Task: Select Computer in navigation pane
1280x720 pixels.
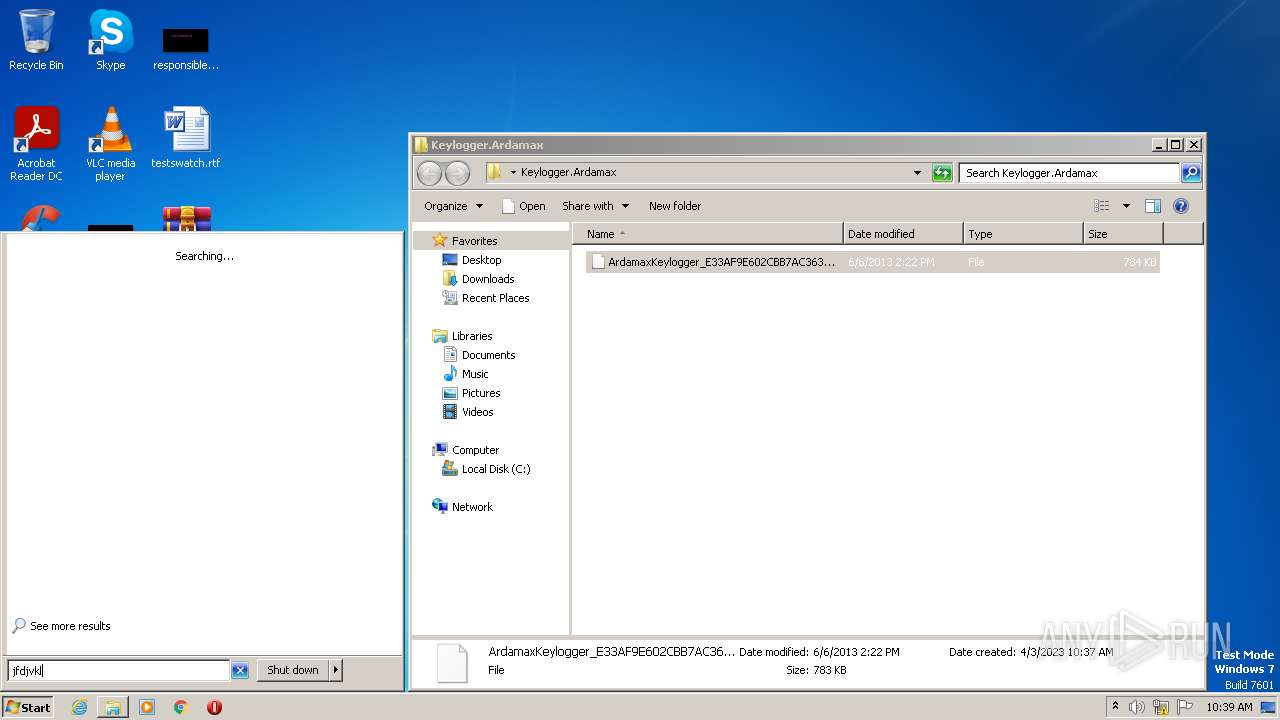Action: tap(475, 450)
